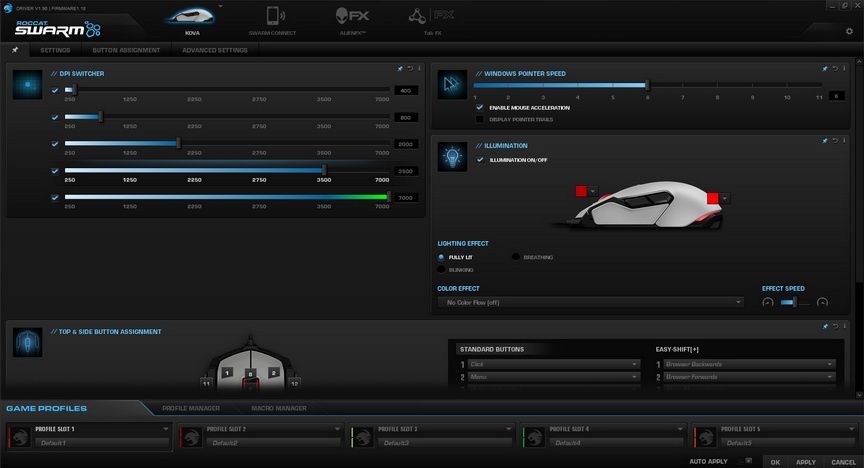The height and width of the screenshot is (468, 864).
Task: Pin the DPI Switcher panel
Action: pos(400,68)
